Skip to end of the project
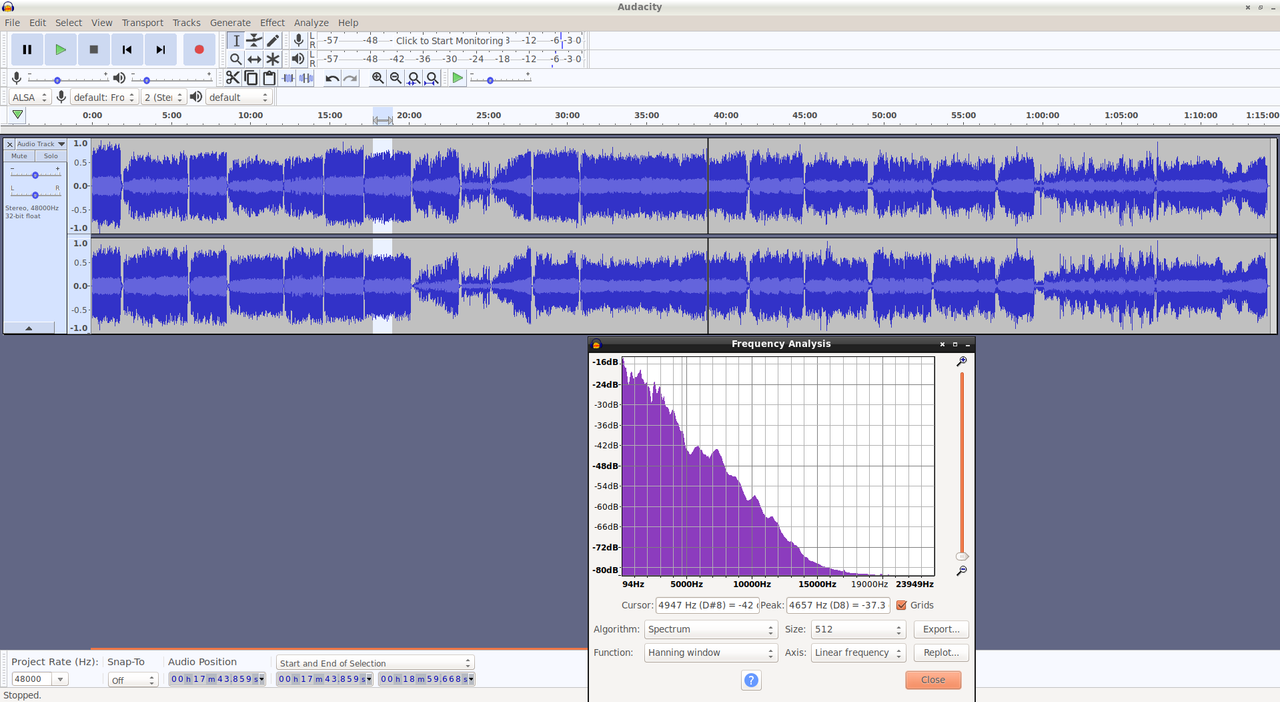Image resolution: width=1280 pixels, height=702 pixels. (x=160, y=49)
